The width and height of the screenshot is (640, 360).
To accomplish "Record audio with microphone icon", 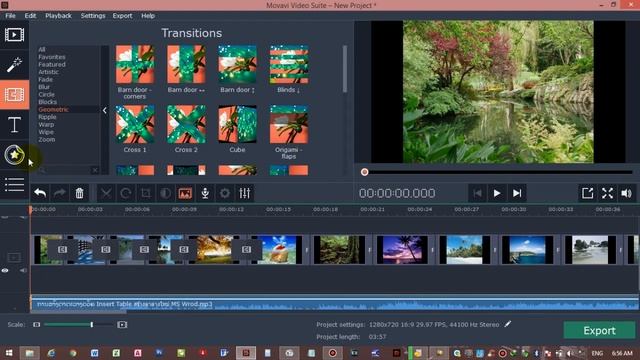I will (x=205, y=193).
